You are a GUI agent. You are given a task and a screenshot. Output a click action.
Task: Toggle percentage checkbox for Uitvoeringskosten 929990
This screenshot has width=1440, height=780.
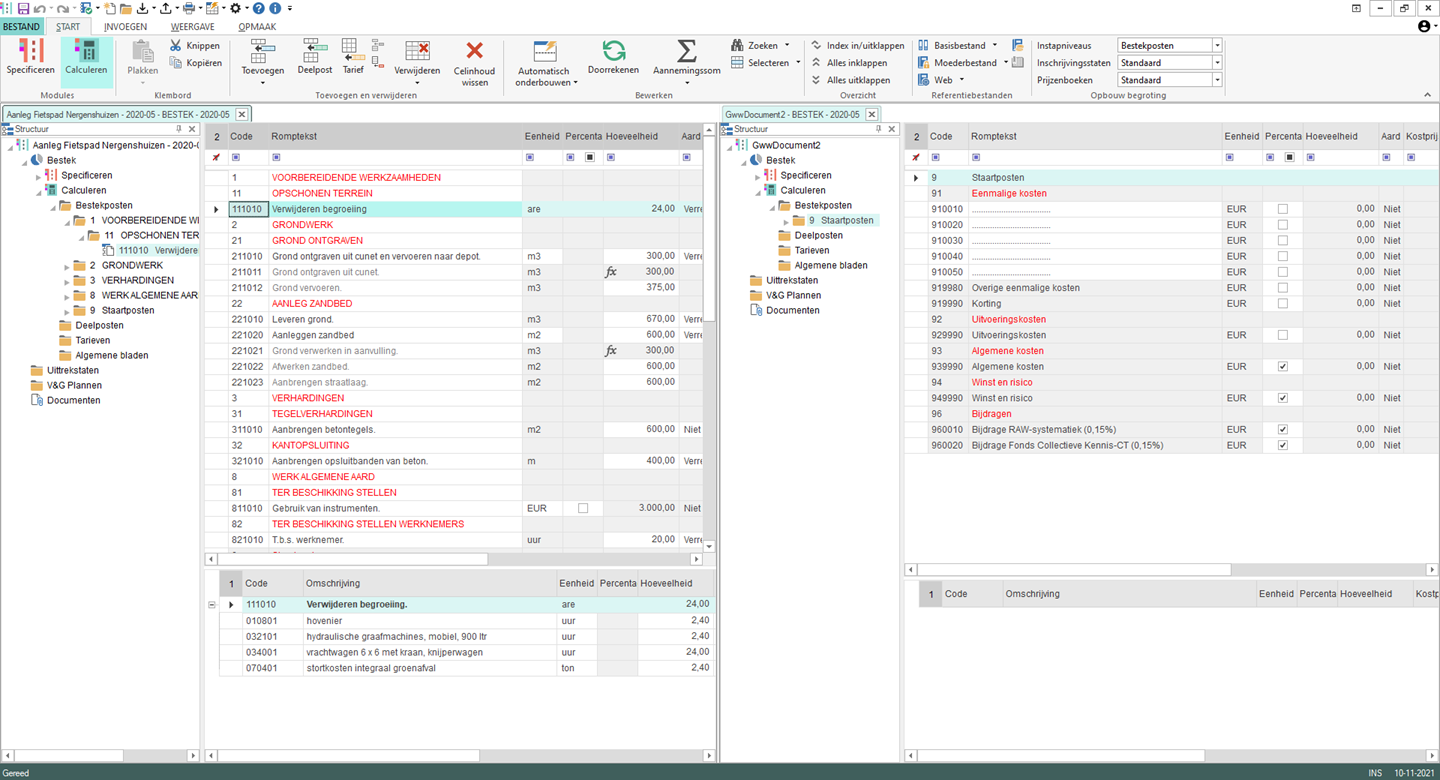click(1283, 335)
